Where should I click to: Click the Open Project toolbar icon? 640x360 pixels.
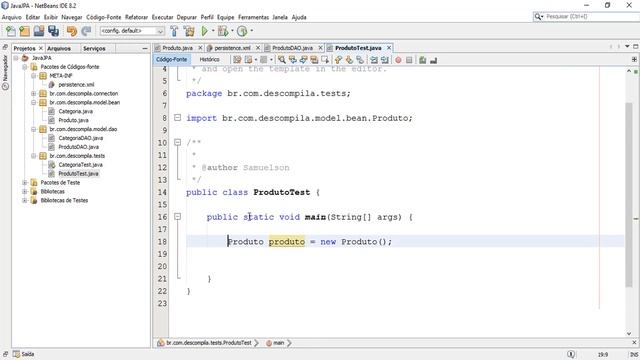(x=39, y=31)
